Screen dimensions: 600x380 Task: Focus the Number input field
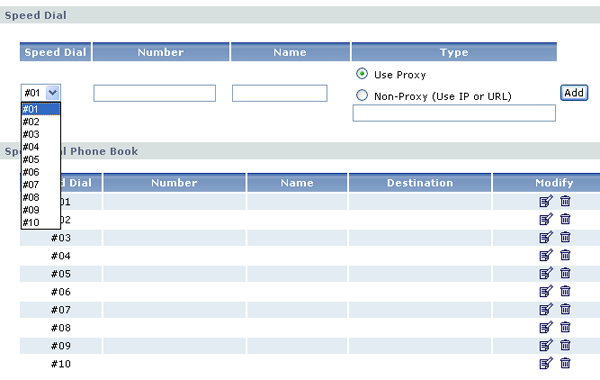click(155, 93)
